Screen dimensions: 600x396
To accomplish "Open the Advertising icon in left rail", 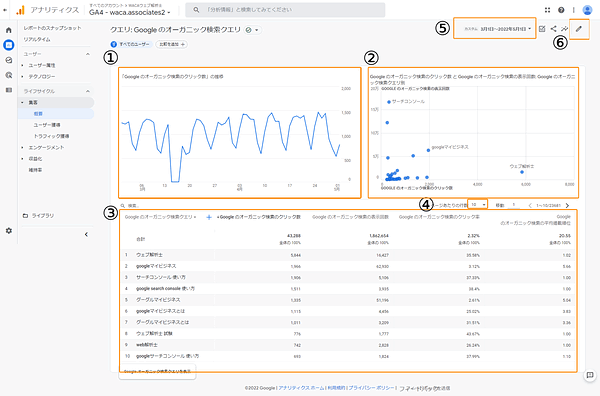I will tap(8, 75).
